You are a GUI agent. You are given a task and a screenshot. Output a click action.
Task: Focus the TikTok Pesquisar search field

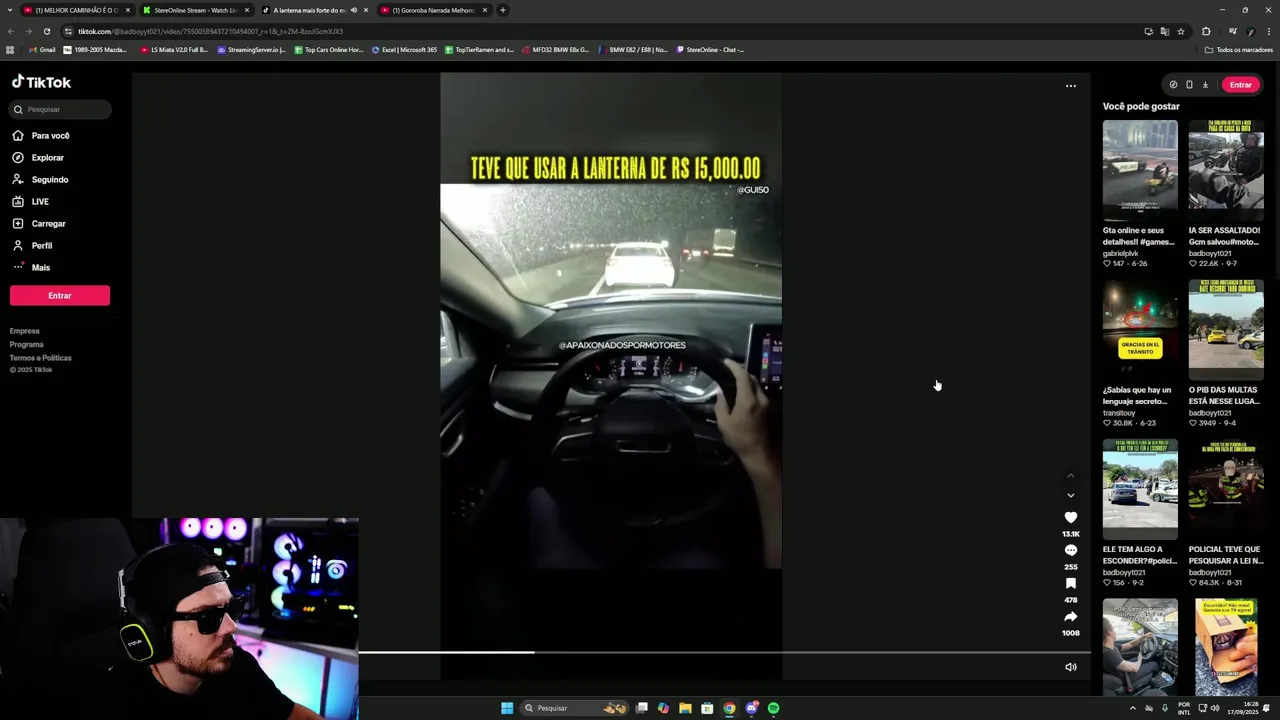[x=60, y=109]
